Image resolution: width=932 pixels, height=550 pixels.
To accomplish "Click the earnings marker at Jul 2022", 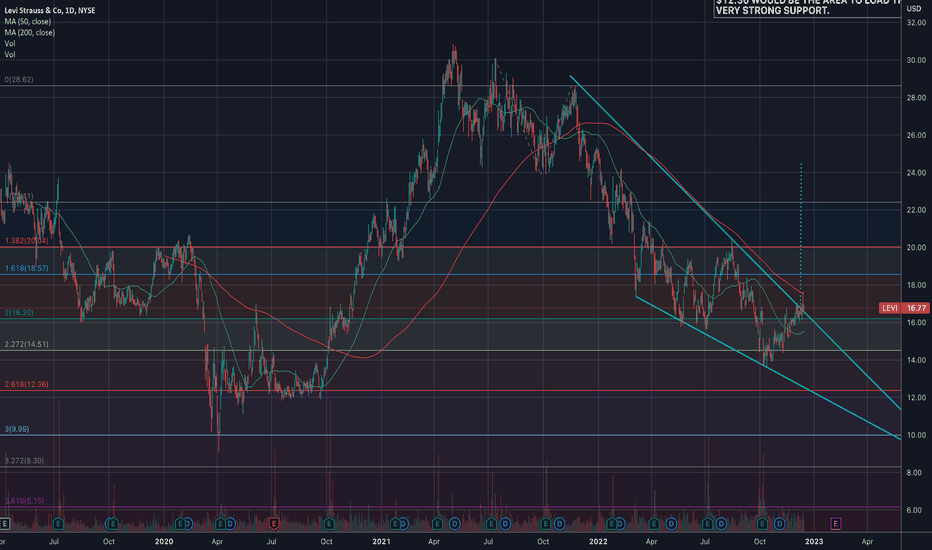I will point(707,524).
